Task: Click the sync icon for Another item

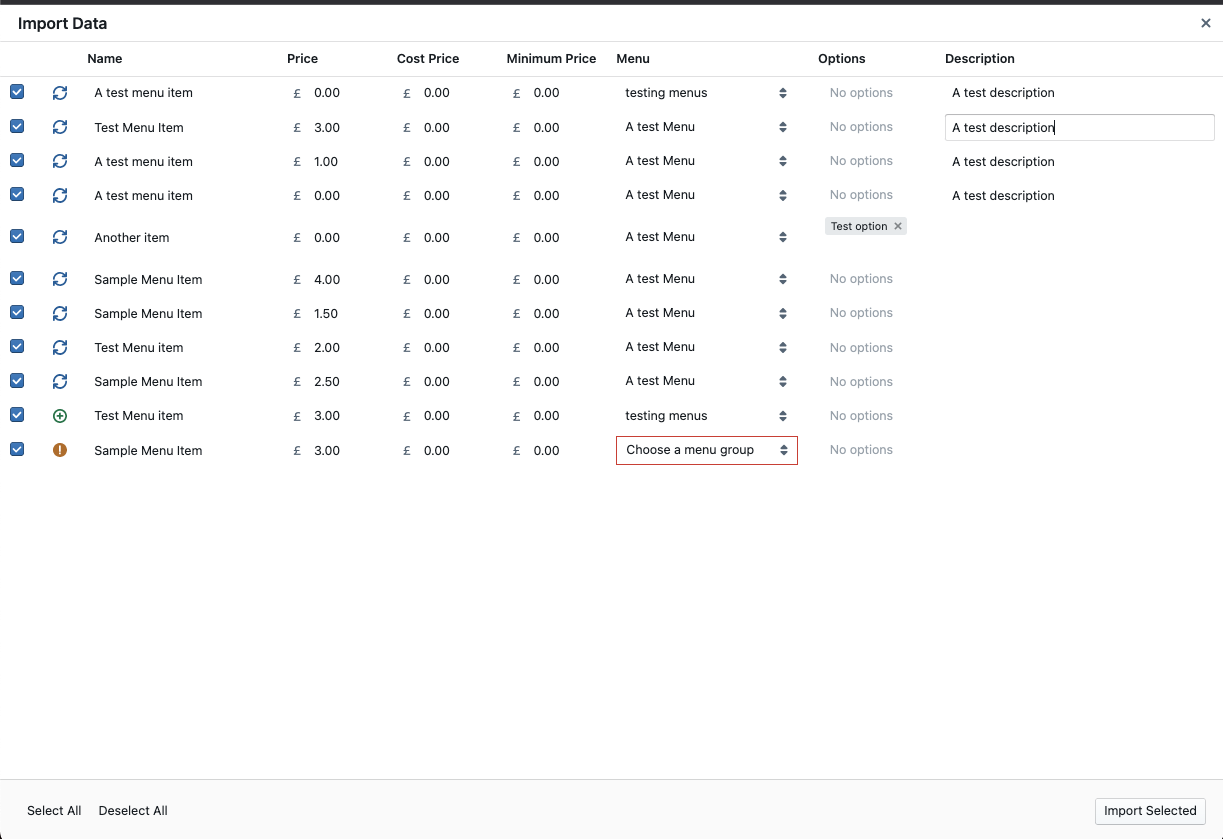Action: (x=60, y=237)
